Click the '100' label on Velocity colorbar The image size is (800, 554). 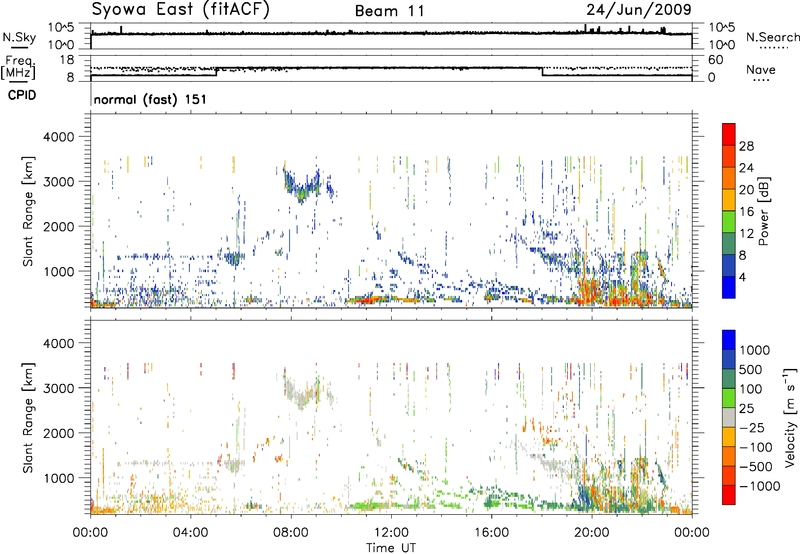point(751,389)
